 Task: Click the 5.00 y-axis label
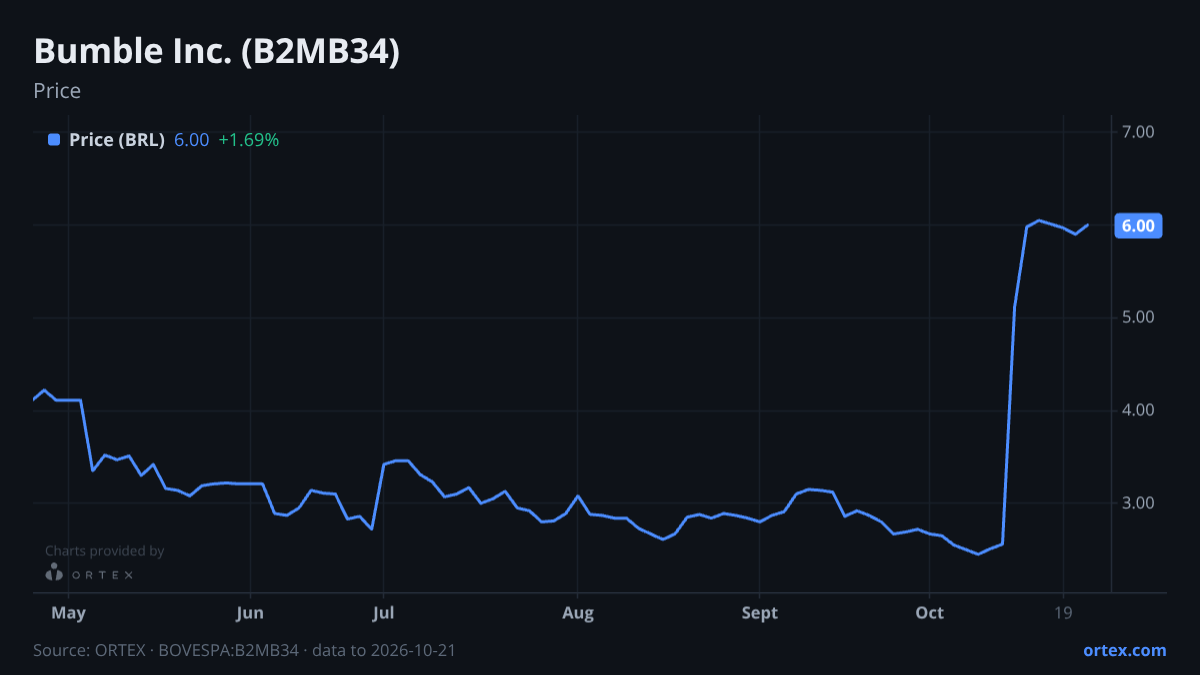point(1139,317)
